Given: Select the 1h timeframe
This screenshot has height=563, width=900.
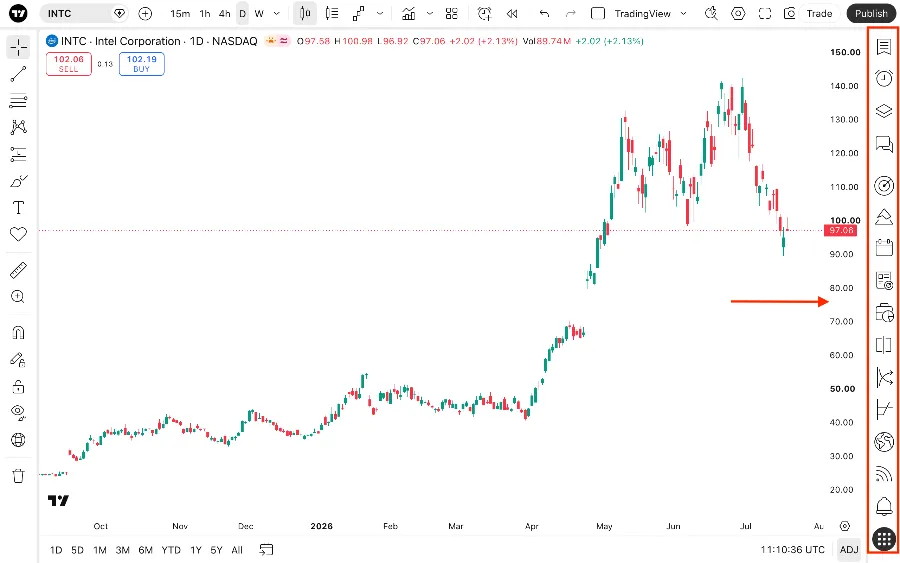Looking at the screenshot, I should (x=204, y=13).
